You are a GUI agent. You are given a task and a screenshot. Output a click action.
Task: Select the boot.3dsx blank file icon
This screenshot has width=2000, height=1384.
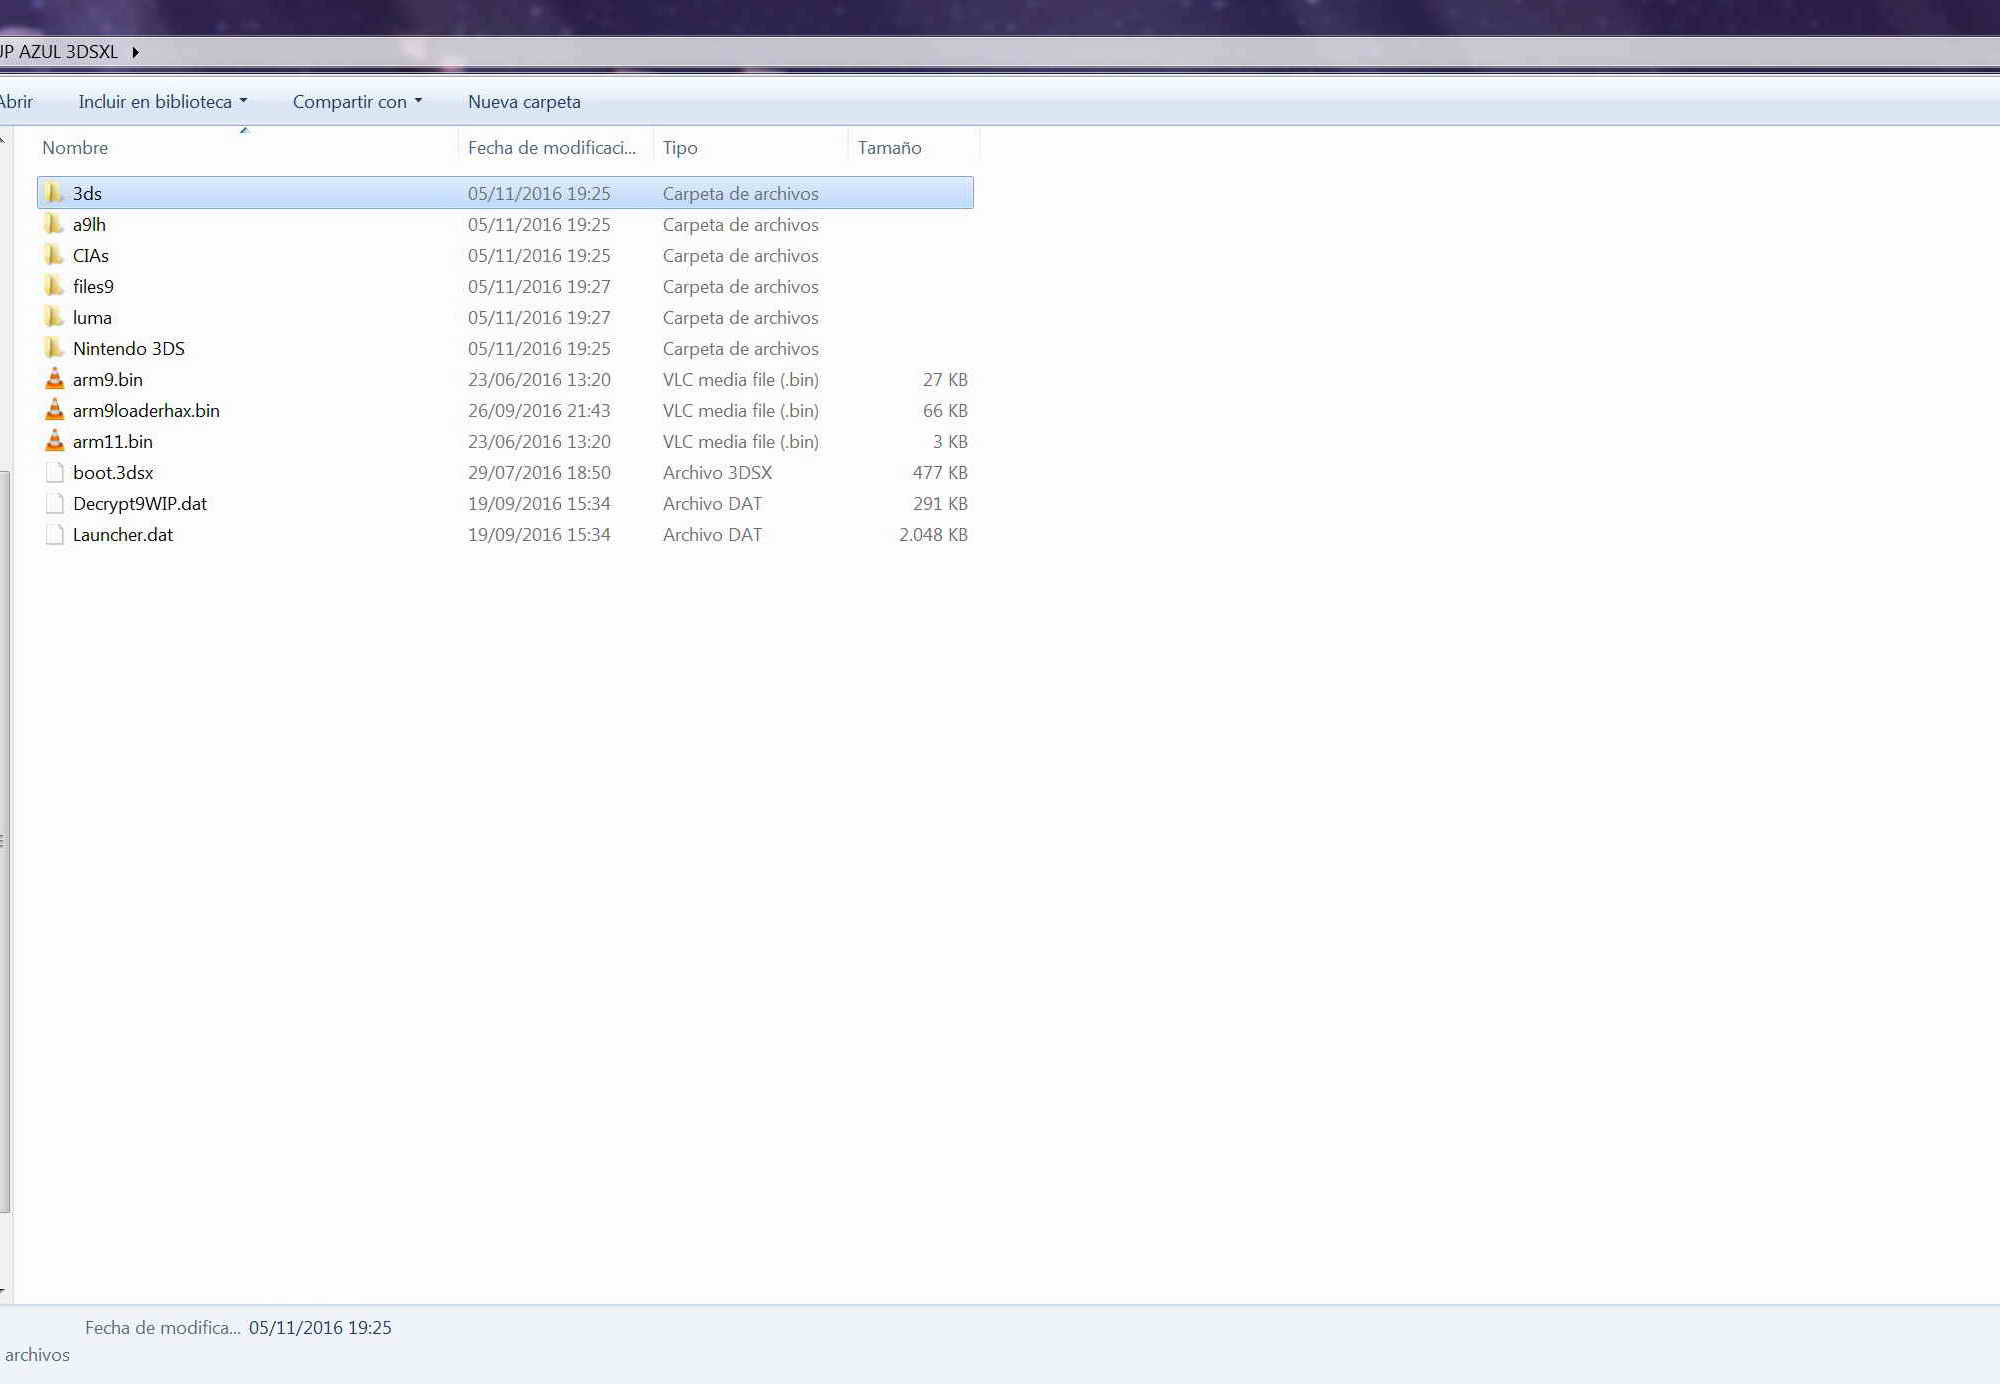[54, 472]
